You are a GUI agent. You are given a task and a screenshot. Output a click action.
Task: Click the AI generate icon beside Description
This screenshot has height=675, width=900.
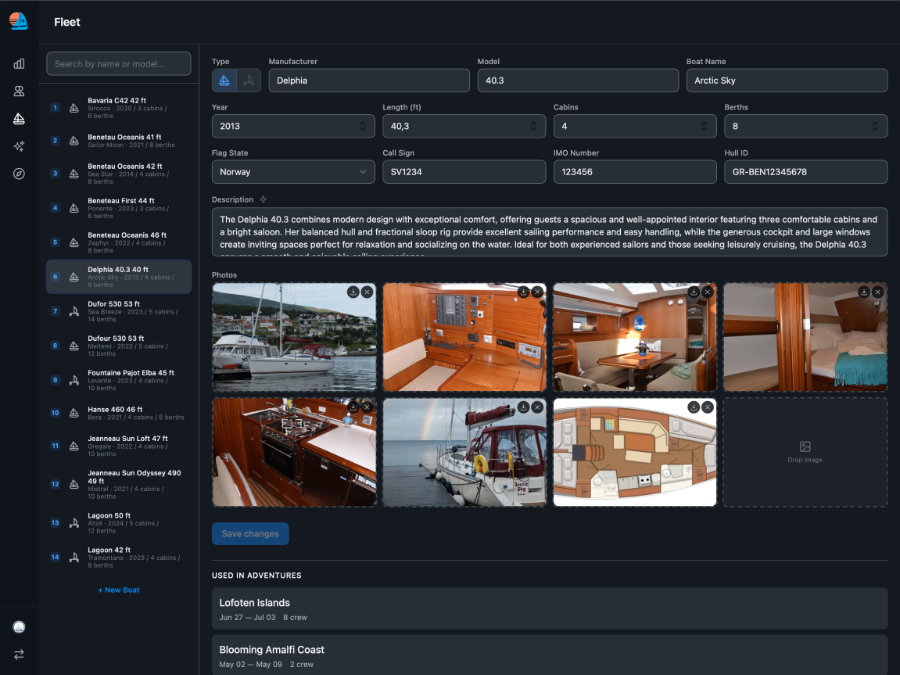click(x=263, y=200)
